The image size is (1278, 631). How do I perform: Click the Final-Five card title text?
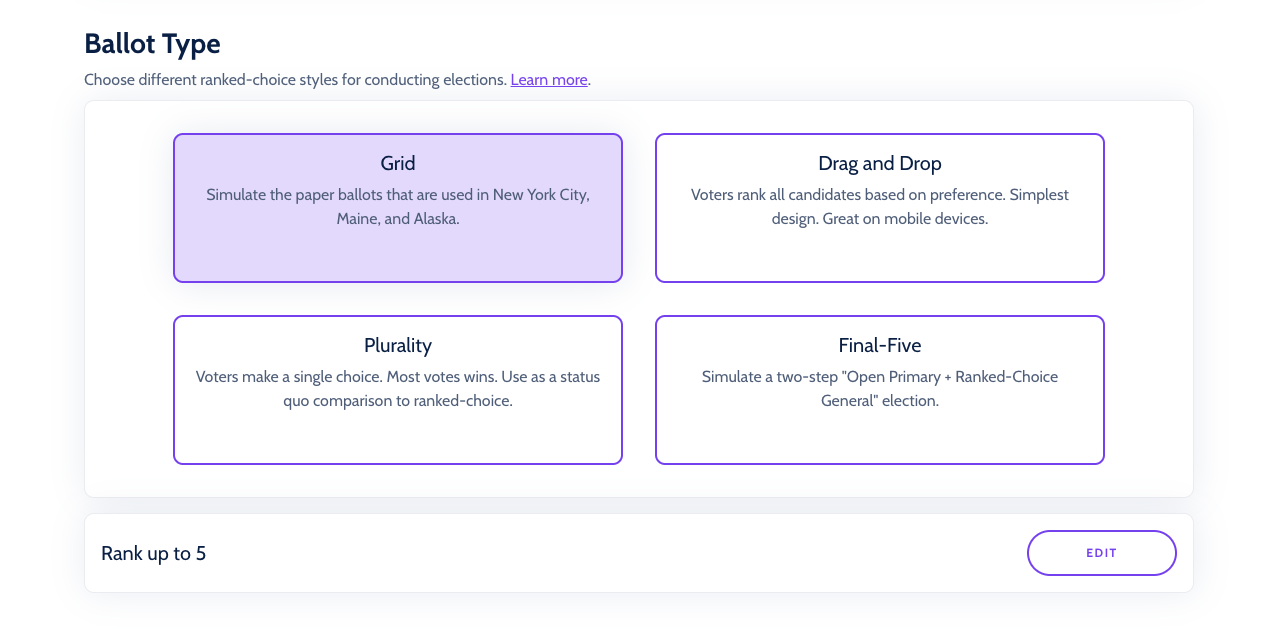pos(879,345)
